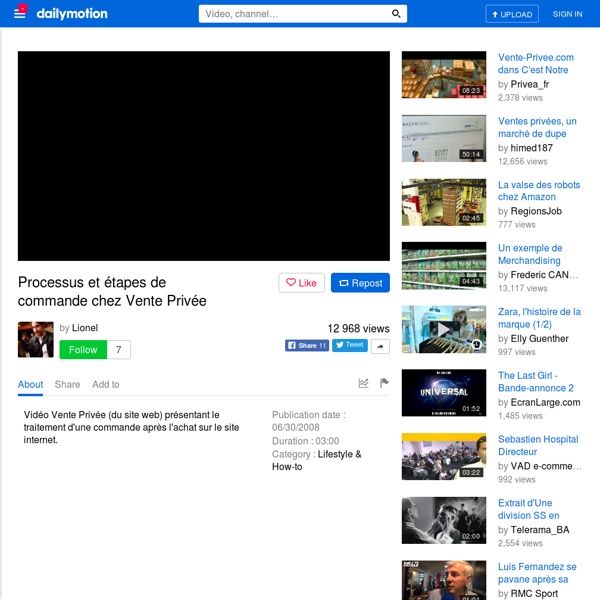Open Extrait d'Une division SS en link
600x600 pixels.
[528, 509]
